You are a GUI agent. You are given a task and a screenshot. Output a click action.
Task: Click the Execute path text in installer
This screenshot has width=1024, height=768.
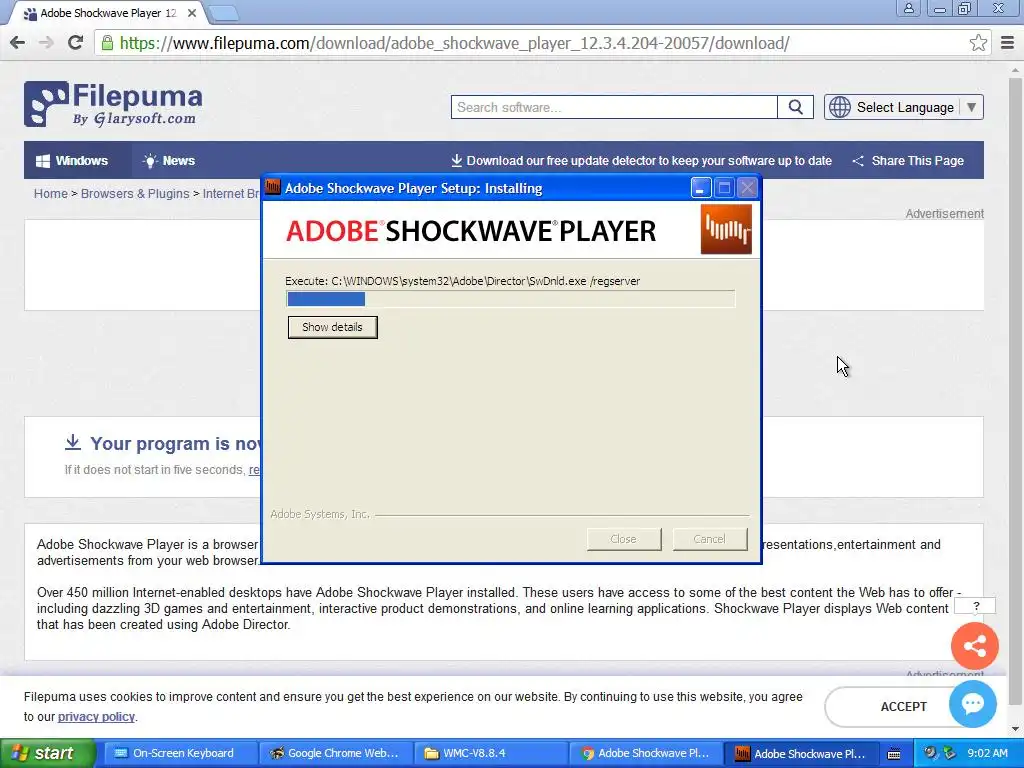coord(462,281)
